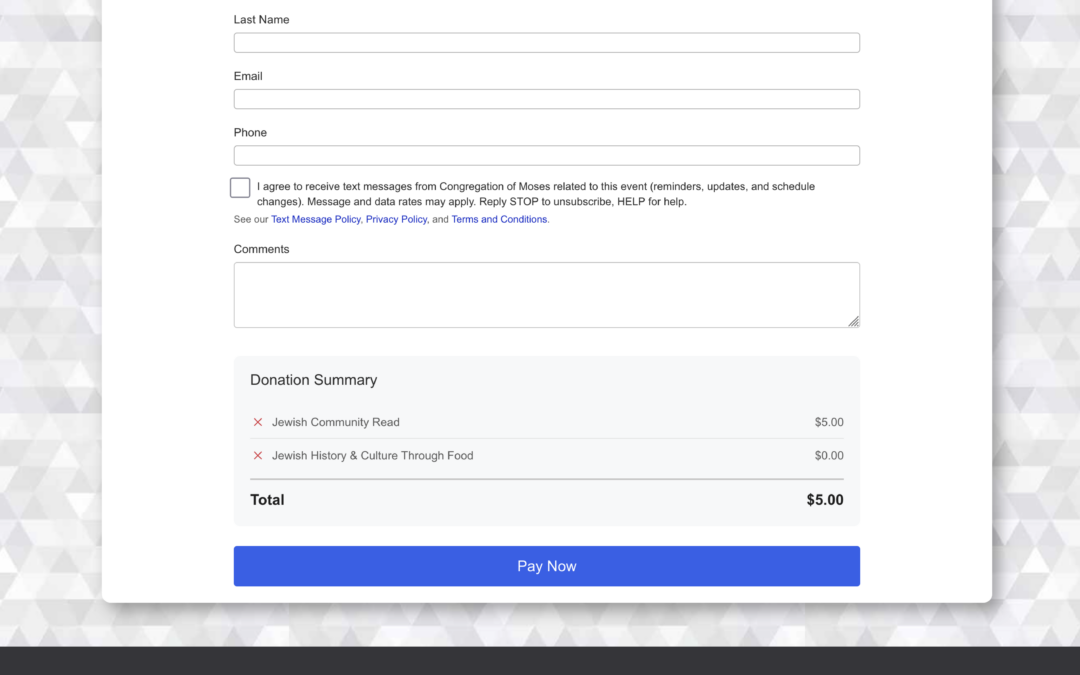Click inside the Comments text area

(x=546, y=295)
